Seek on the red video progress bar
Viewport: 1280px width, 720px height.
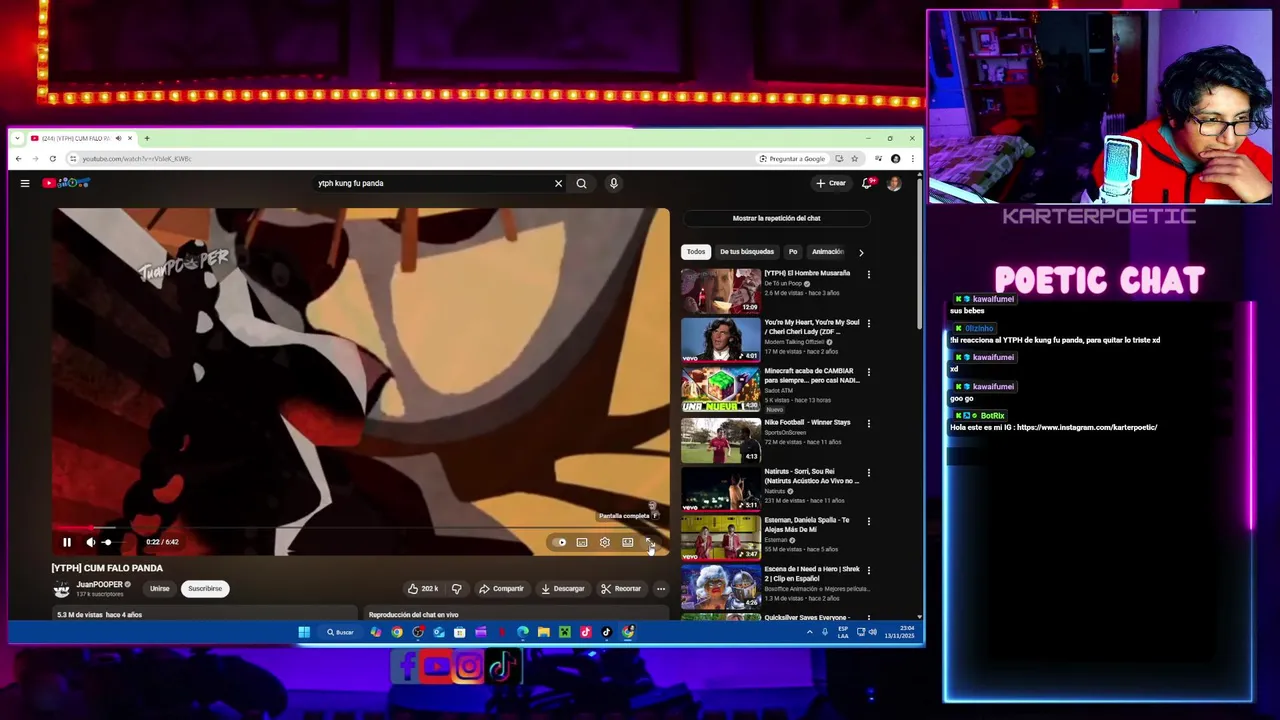coord(361,528)
